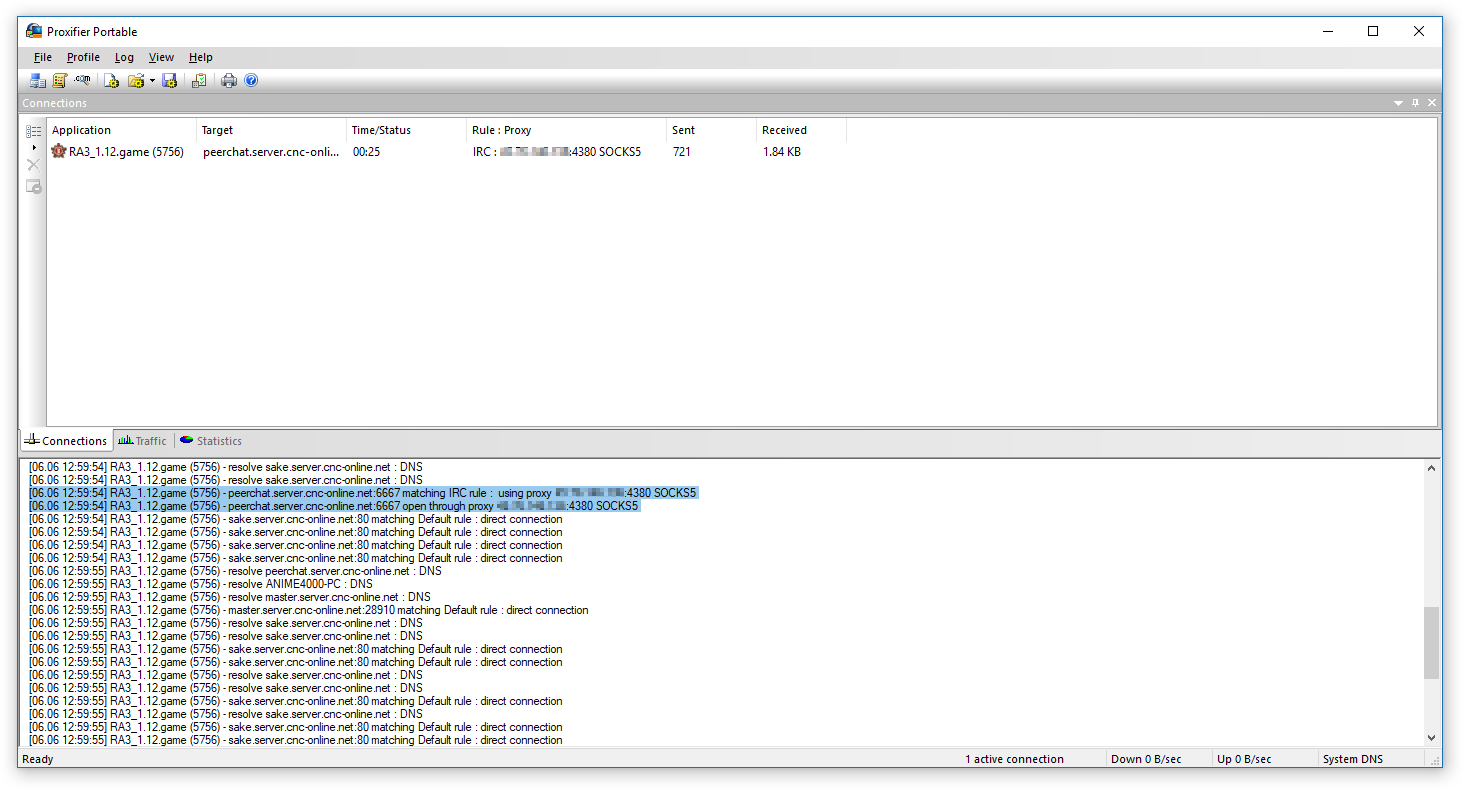Create a new profile via toolbar icon
The height and width of the screenshot is (790, 1464).
click(x=111, y=81)
